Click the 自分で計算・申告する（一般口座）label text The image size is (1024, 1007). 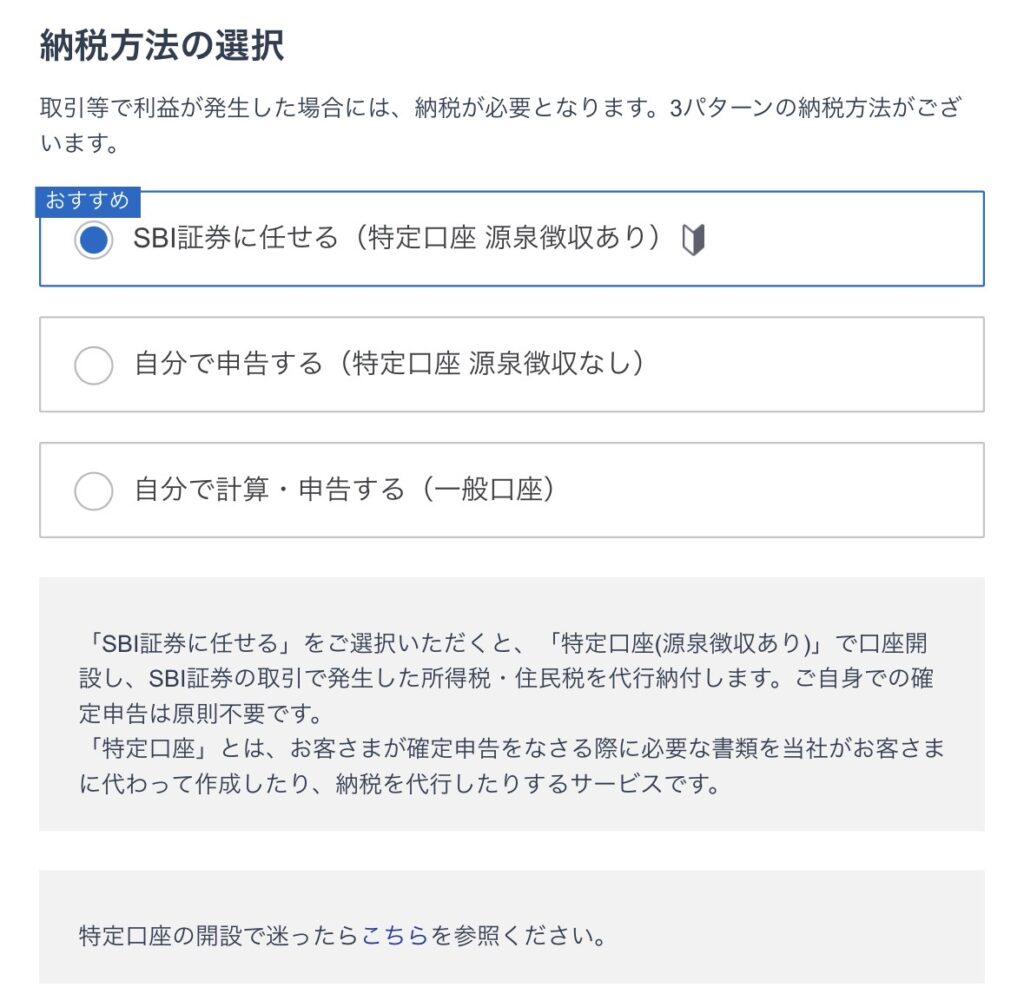pyautogui.click(x=344, y=490)
